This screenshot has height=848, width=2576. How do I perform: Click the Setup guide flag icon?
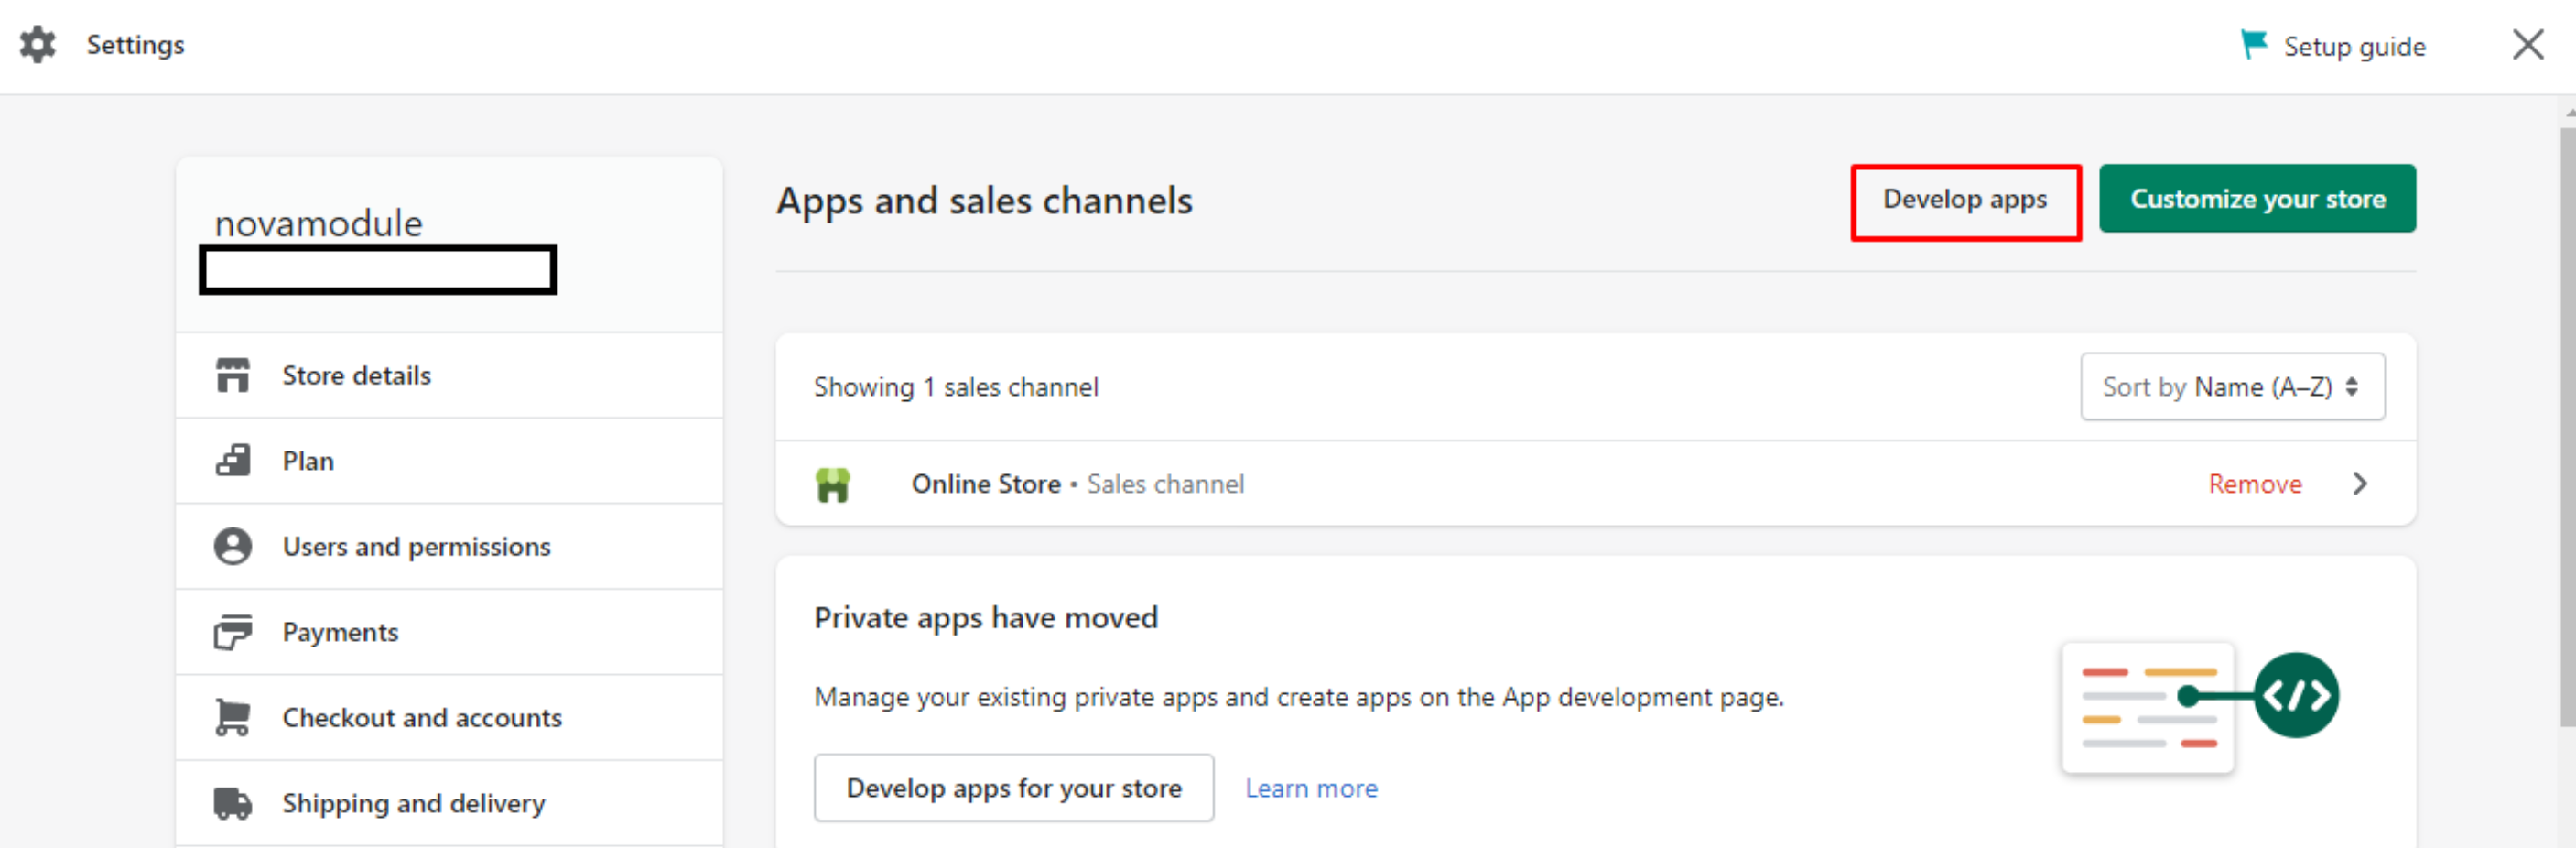tap(2253, 45)
